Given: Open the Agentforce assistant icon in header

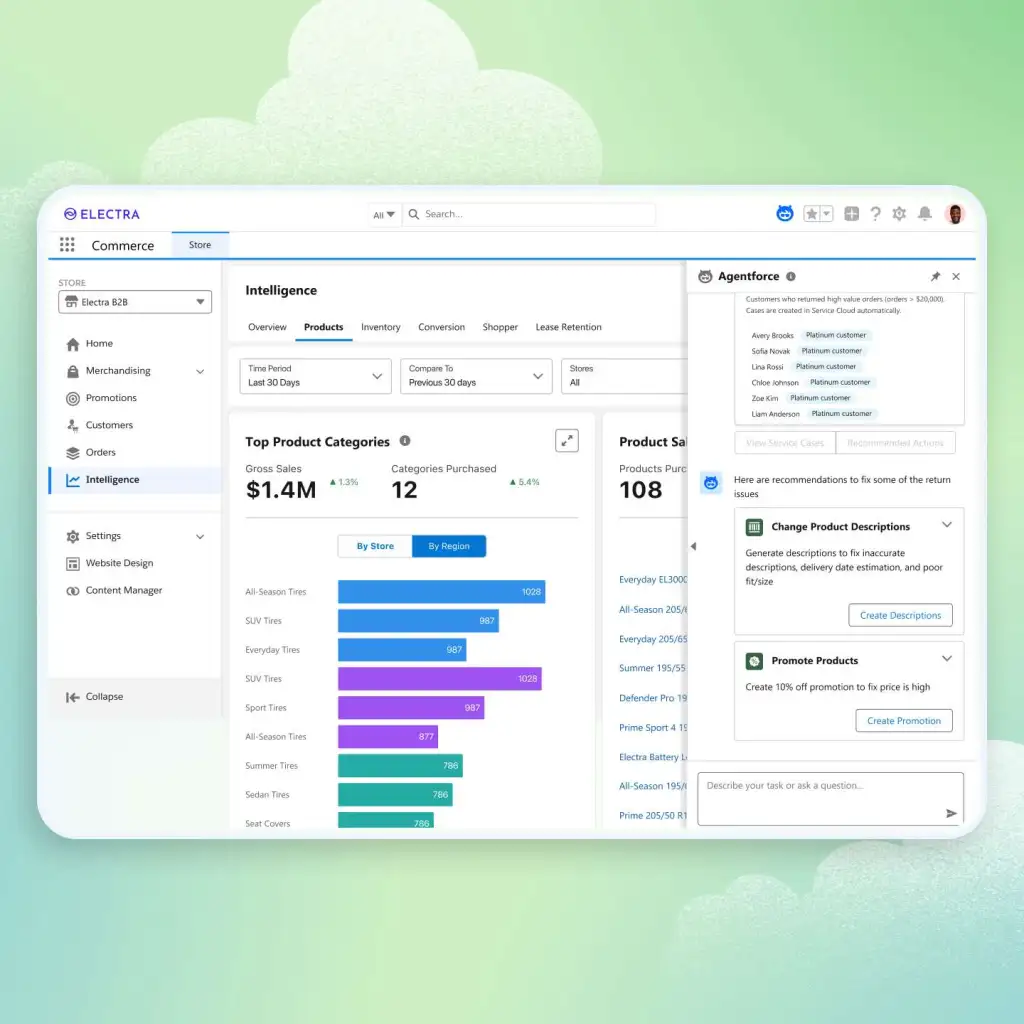Looking at the screenshot, I should [x=785, y=213].
